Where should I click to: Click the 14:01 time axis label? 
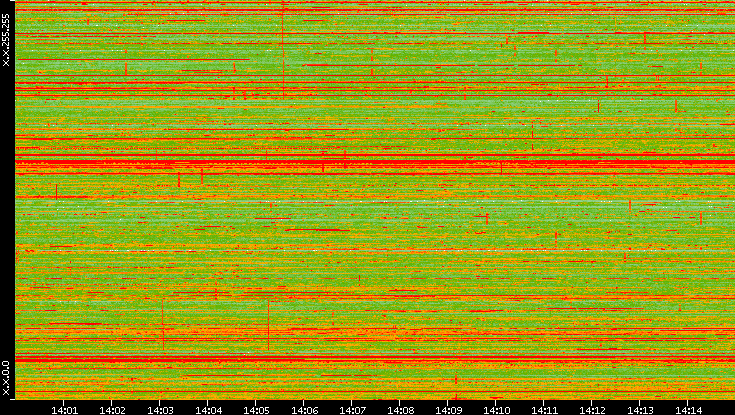tap(64, 410)
